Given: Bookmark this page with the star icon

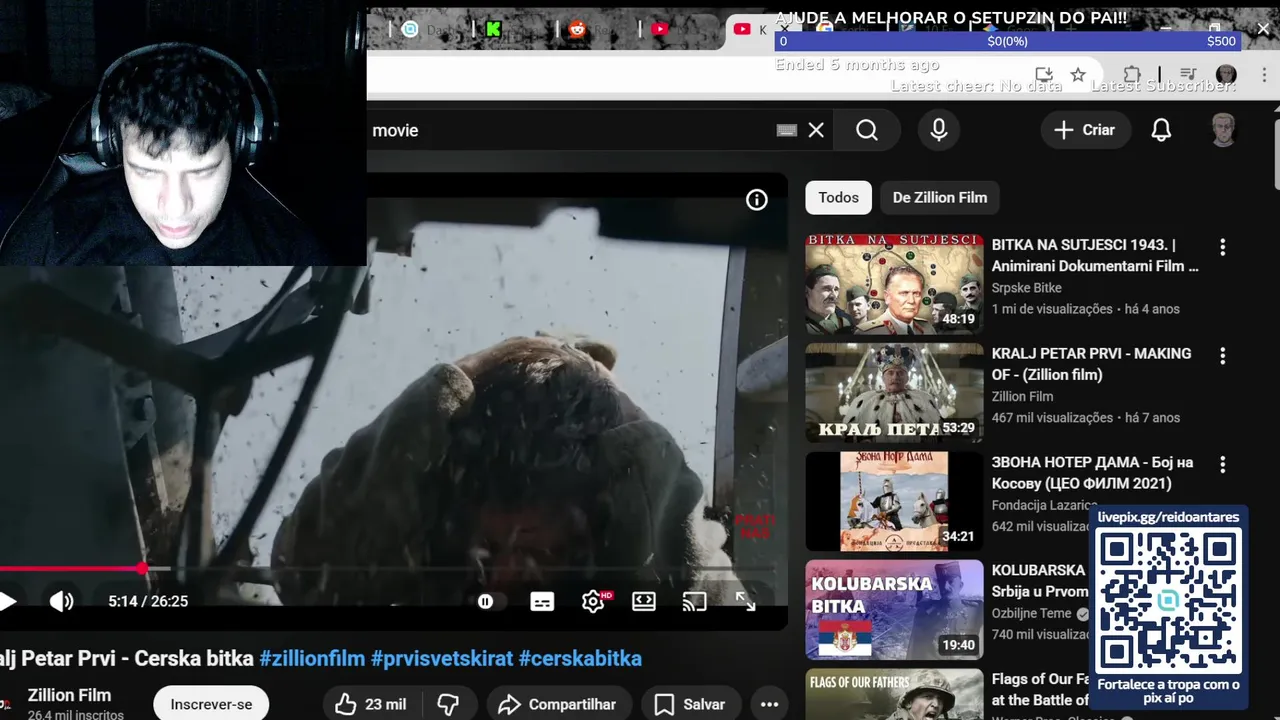Looking at the screenshot, I should click(1078, 75).
